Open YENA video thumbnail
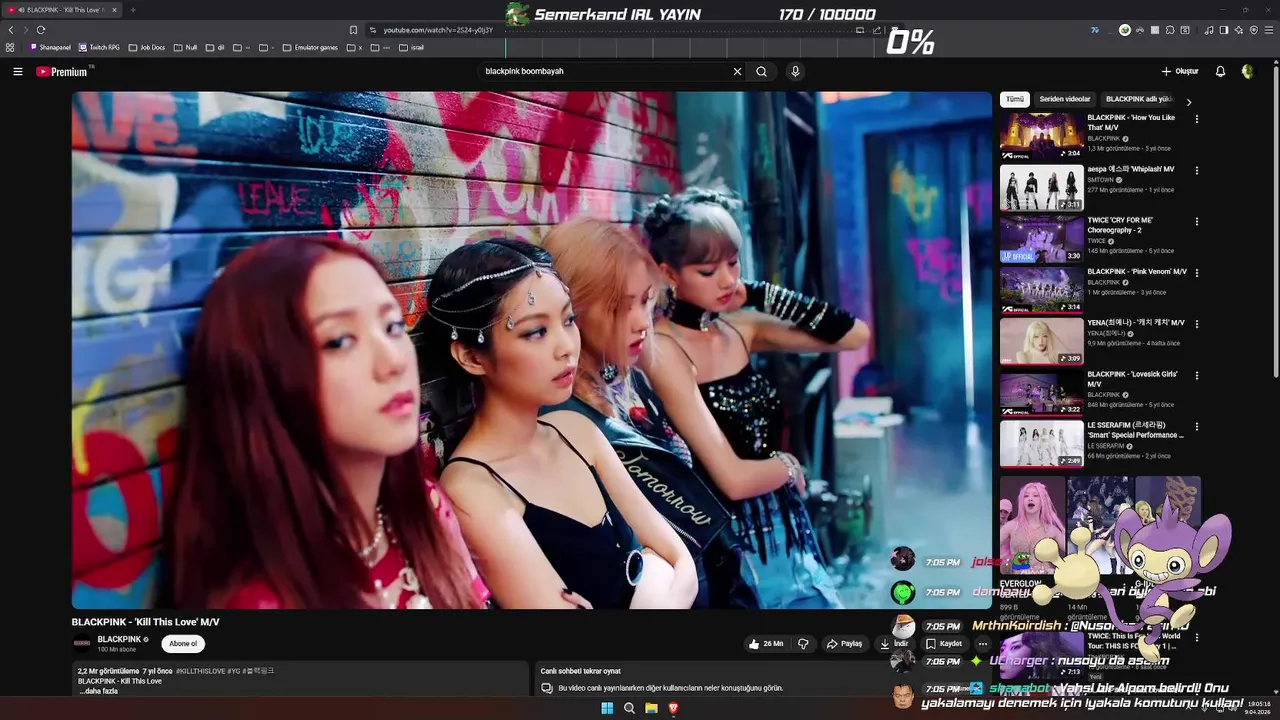Screen dimensions: 1280x720 1042,341
